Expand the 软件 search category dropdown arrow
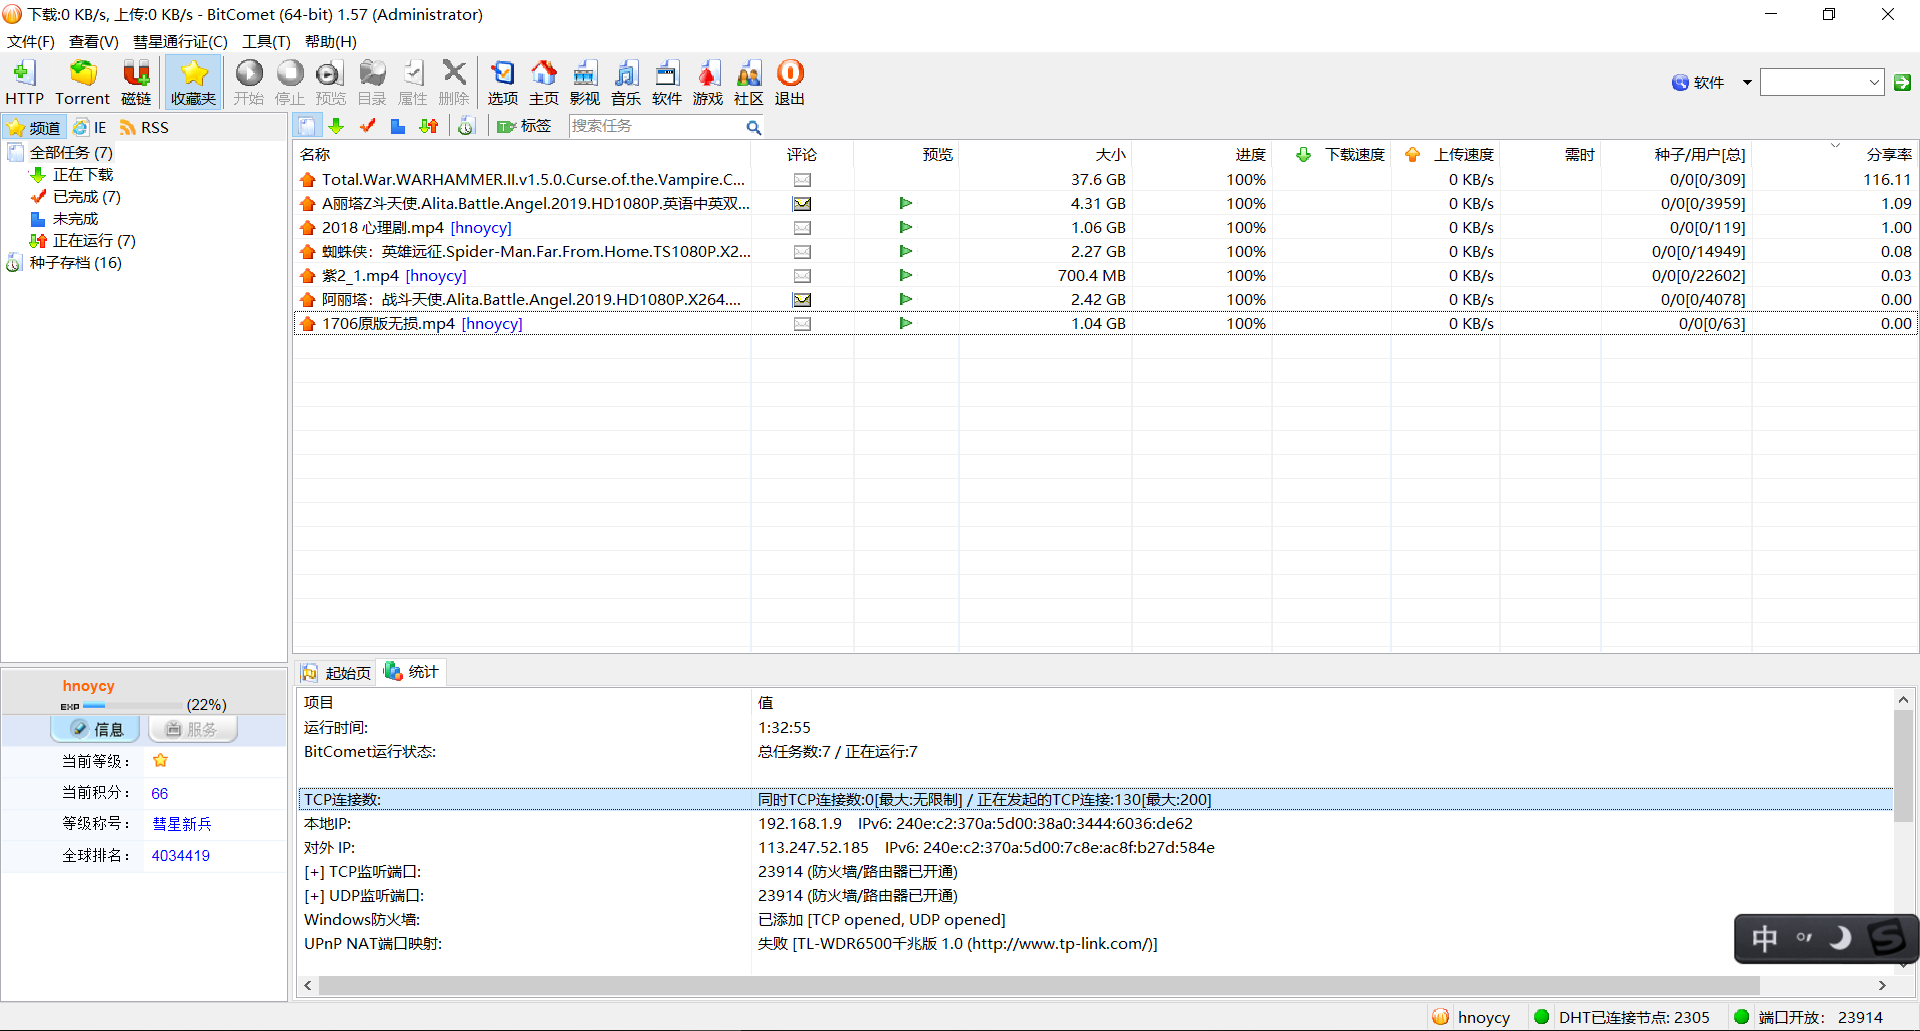This screenshot has width=1920, height=1031. [x=1747, y=82]
